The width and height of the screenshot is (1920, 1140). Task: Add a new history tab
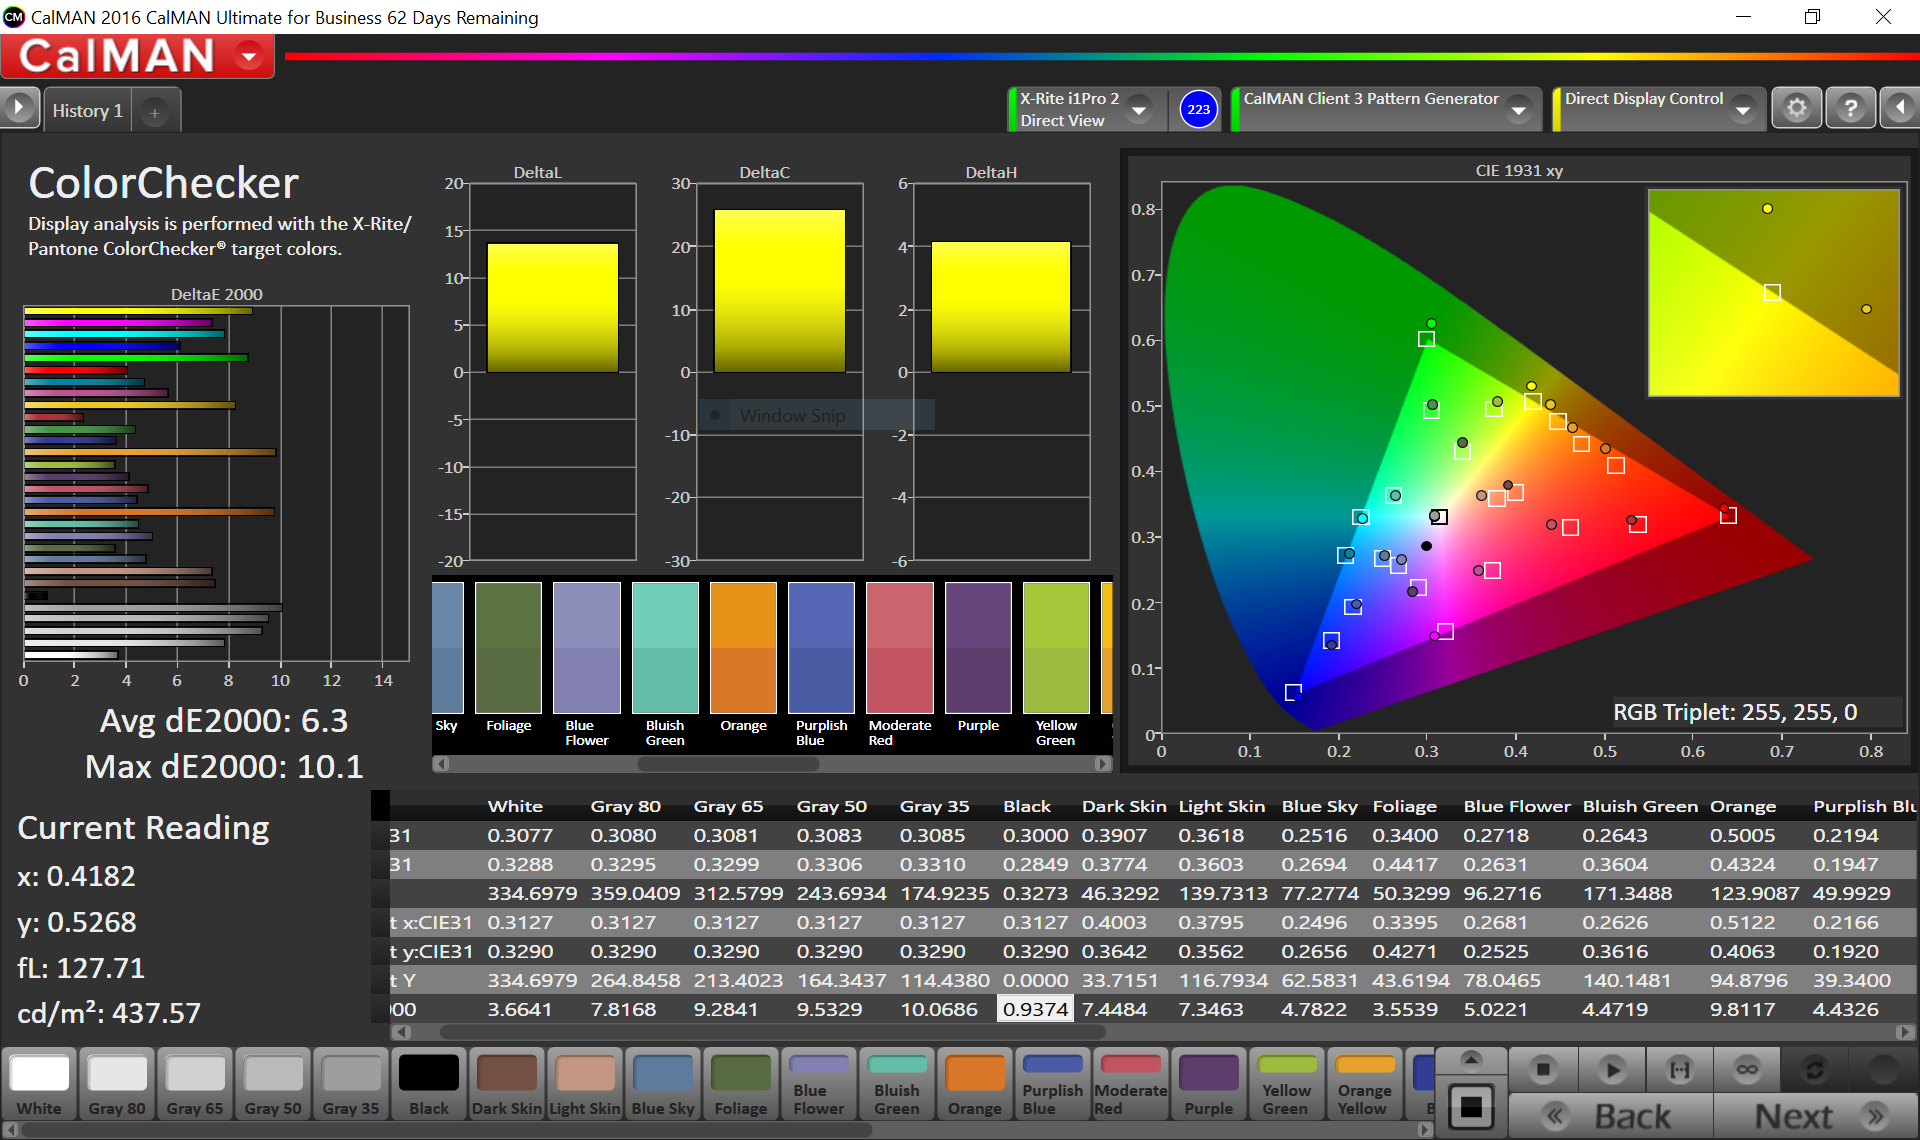[155, 113]
